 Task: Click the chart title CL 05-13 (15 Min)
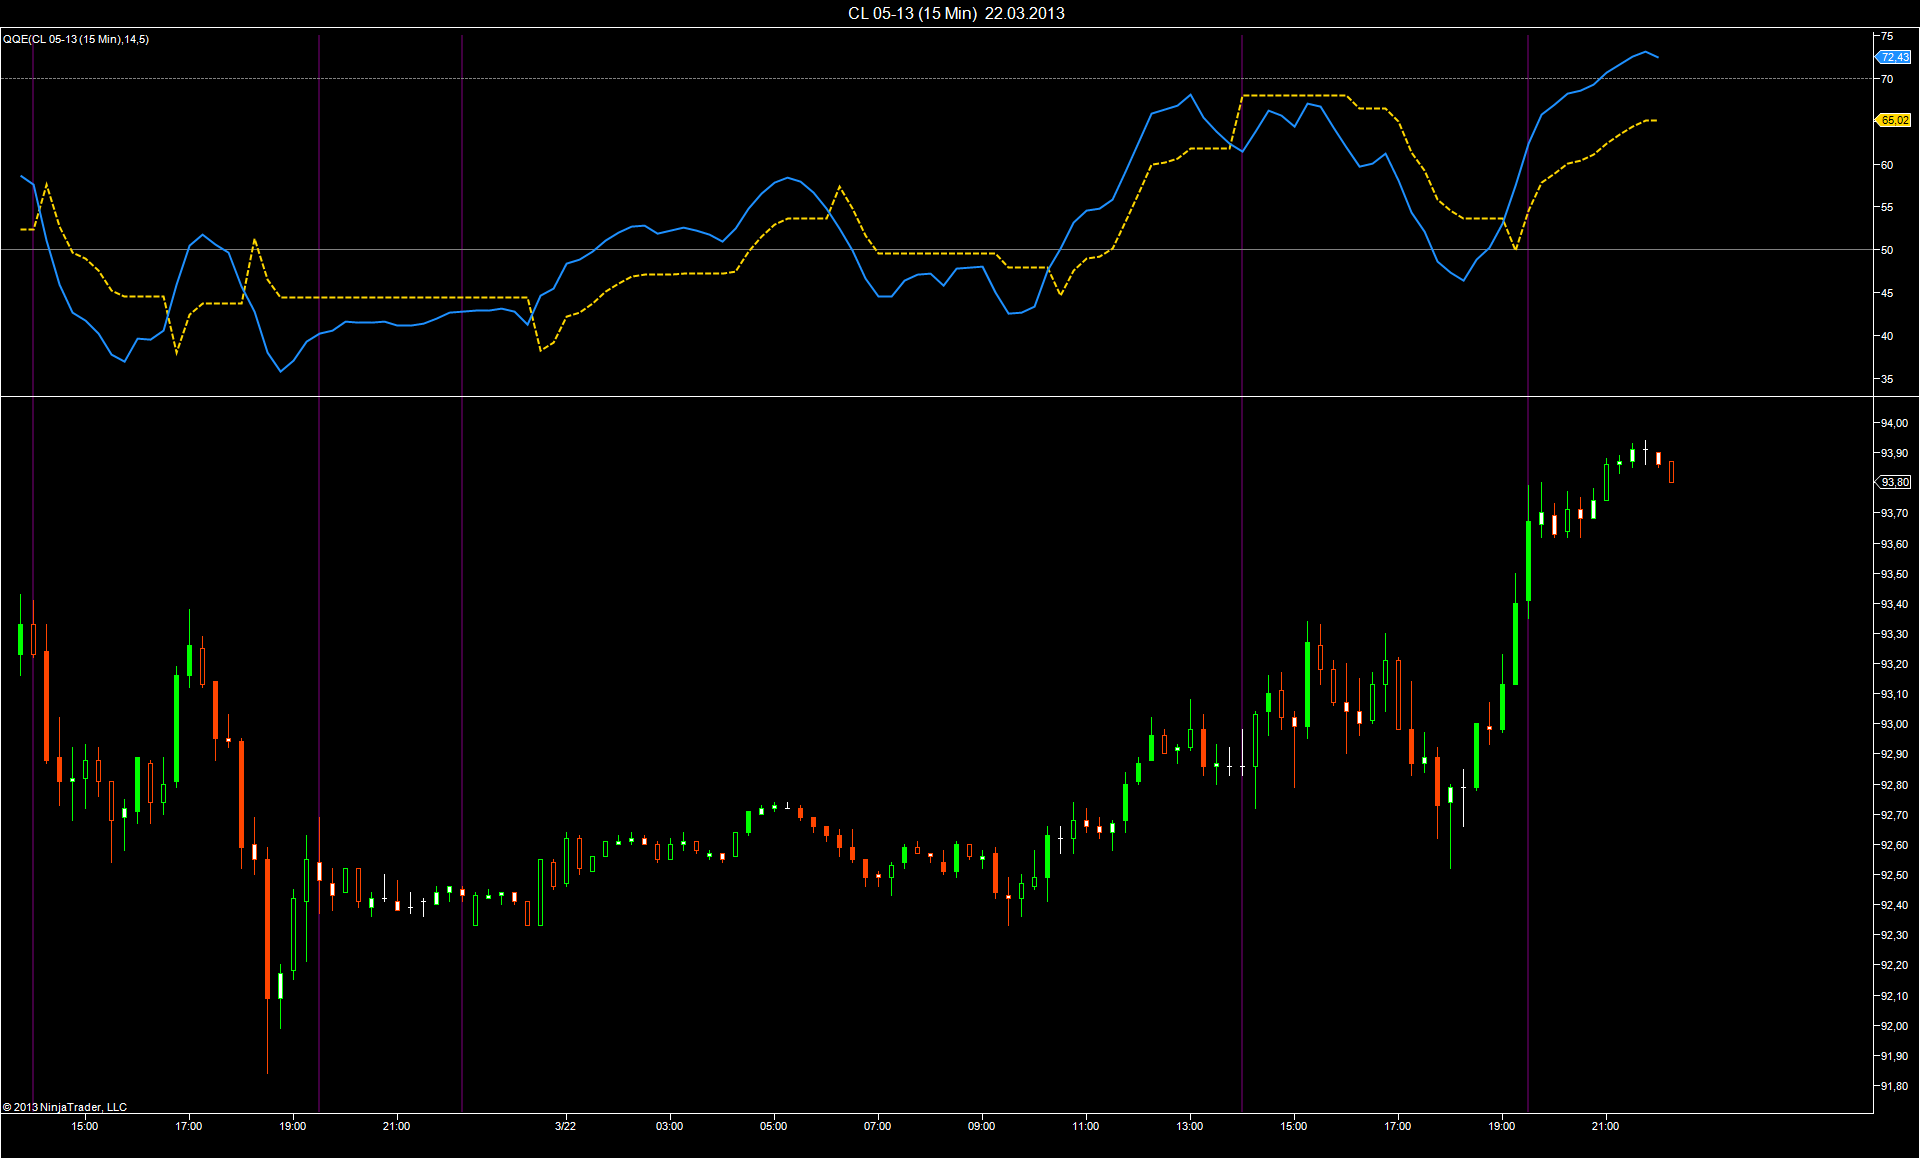click(x=956, y=13)
